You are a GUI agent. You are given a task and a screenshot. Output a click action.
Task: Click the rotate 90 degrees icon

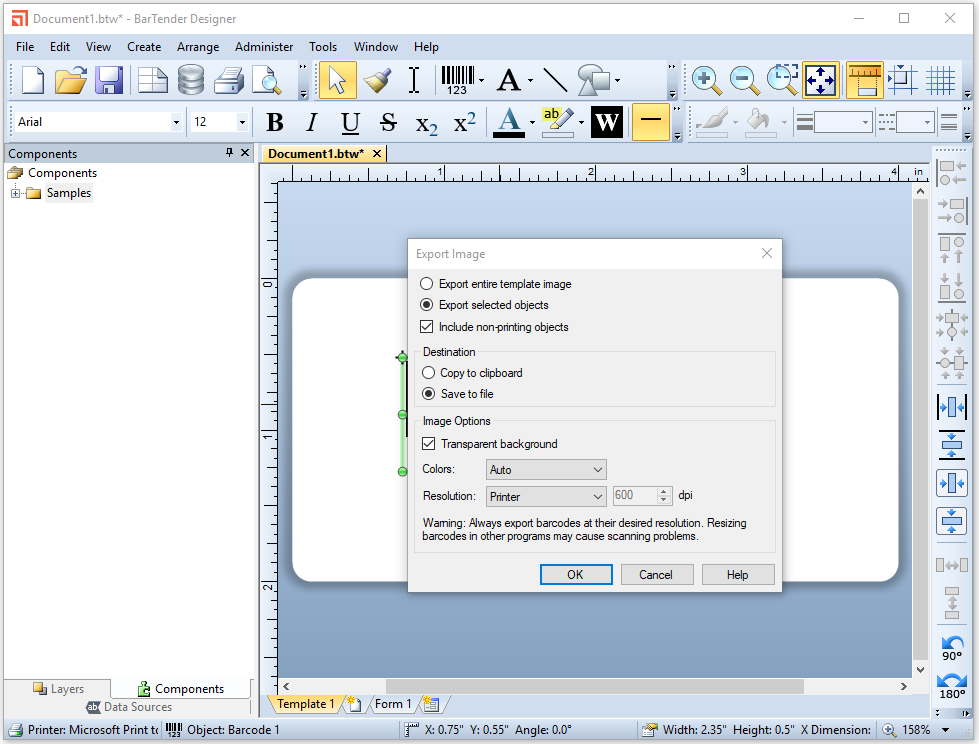tap(952, 648)
